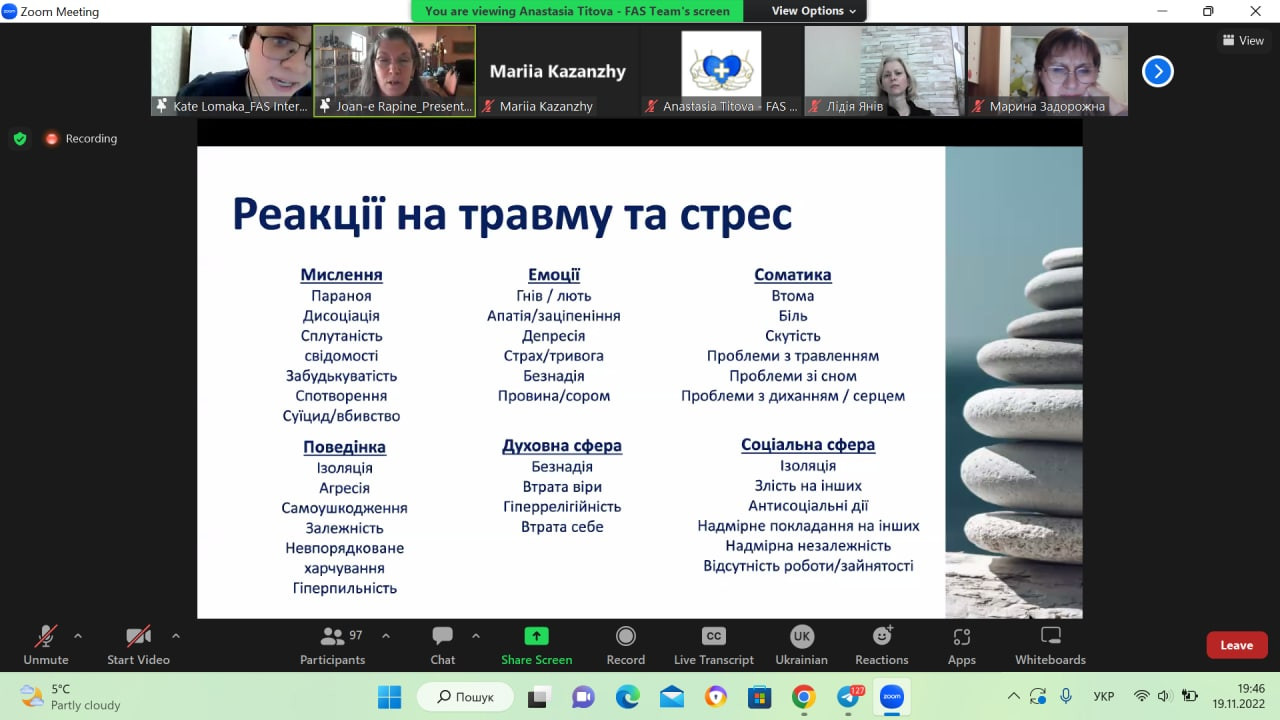Click the slide heading 'Поведінка'
Viewport: 1280px width, 720px height.
(344, 447)
